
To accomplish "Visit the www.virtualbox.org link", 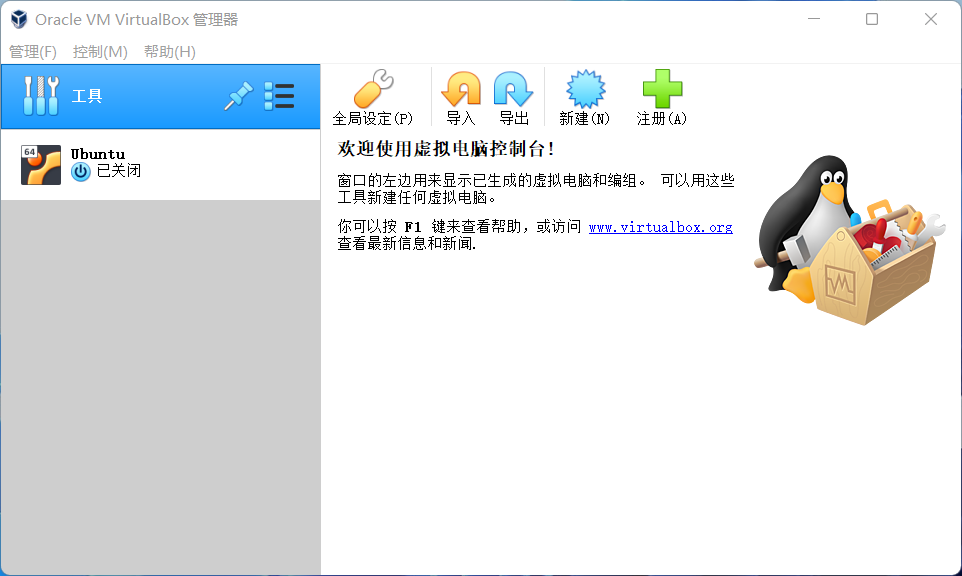I will tap(660, 227).
